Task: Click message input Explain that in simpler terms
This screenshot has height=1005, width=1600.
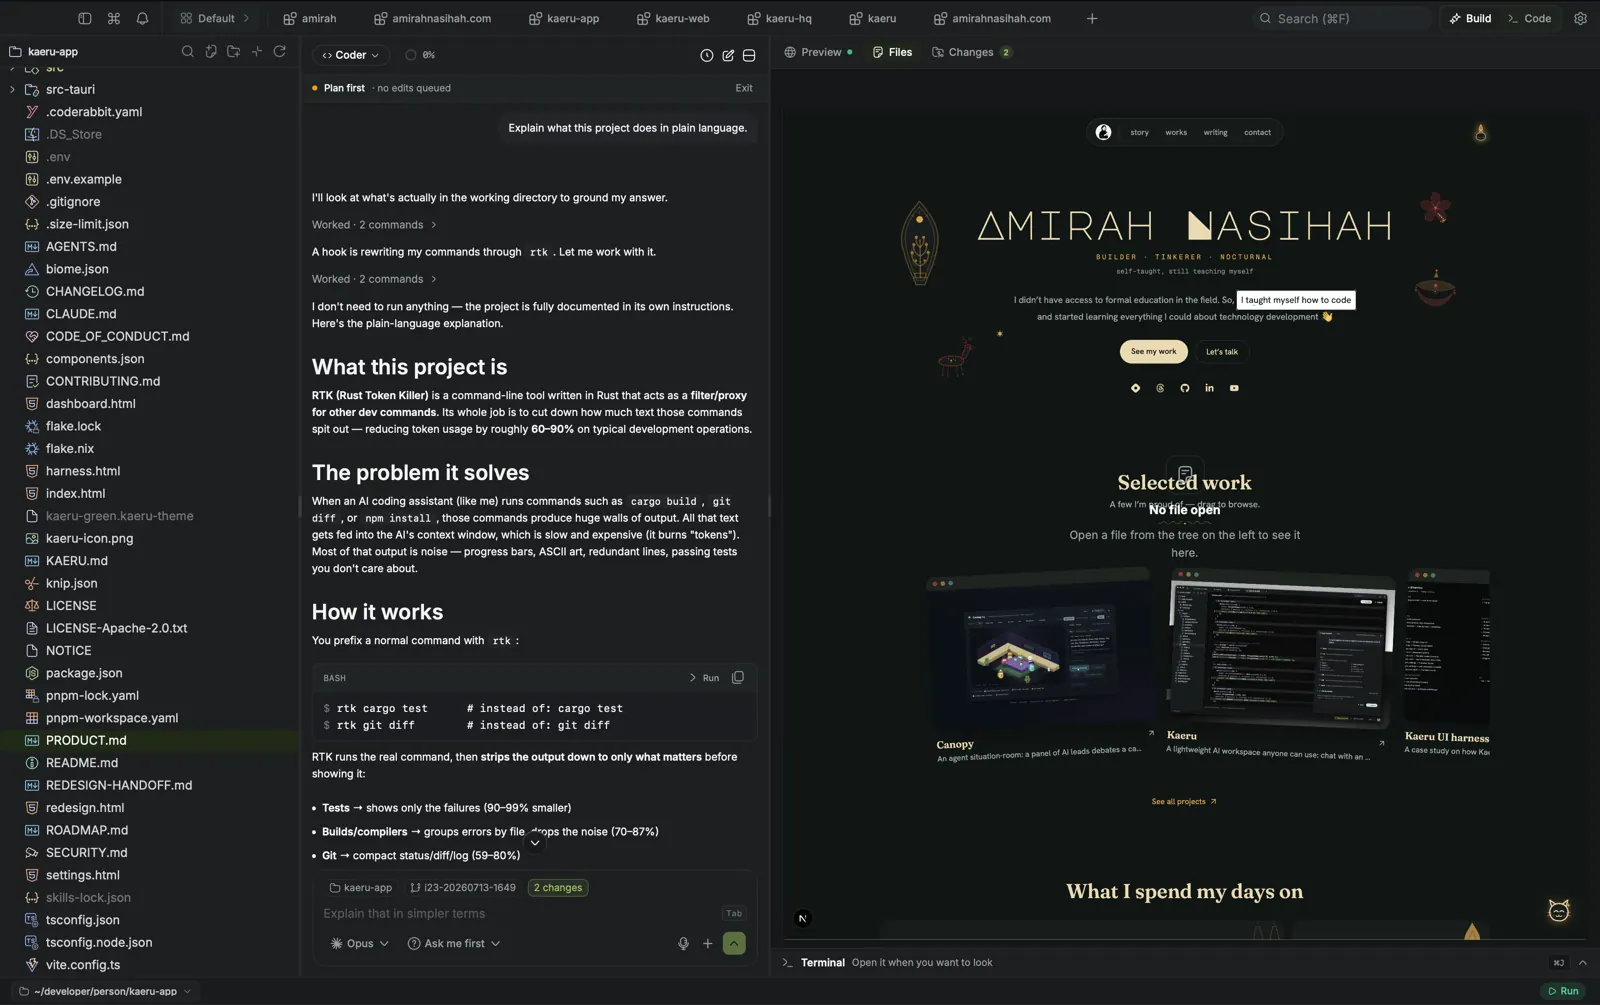Action: coord(517,913)
